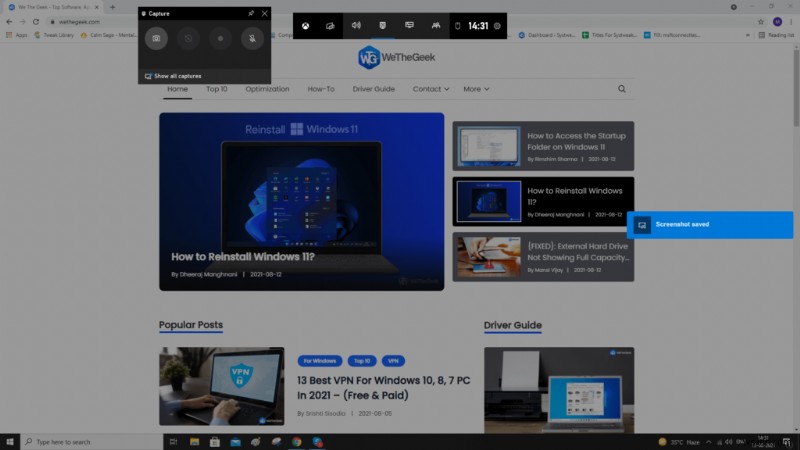The width and height of the screenshot is (800, 450).
Task: Click the External Hard Drive article thumbnail
Action: coord(489,257)
